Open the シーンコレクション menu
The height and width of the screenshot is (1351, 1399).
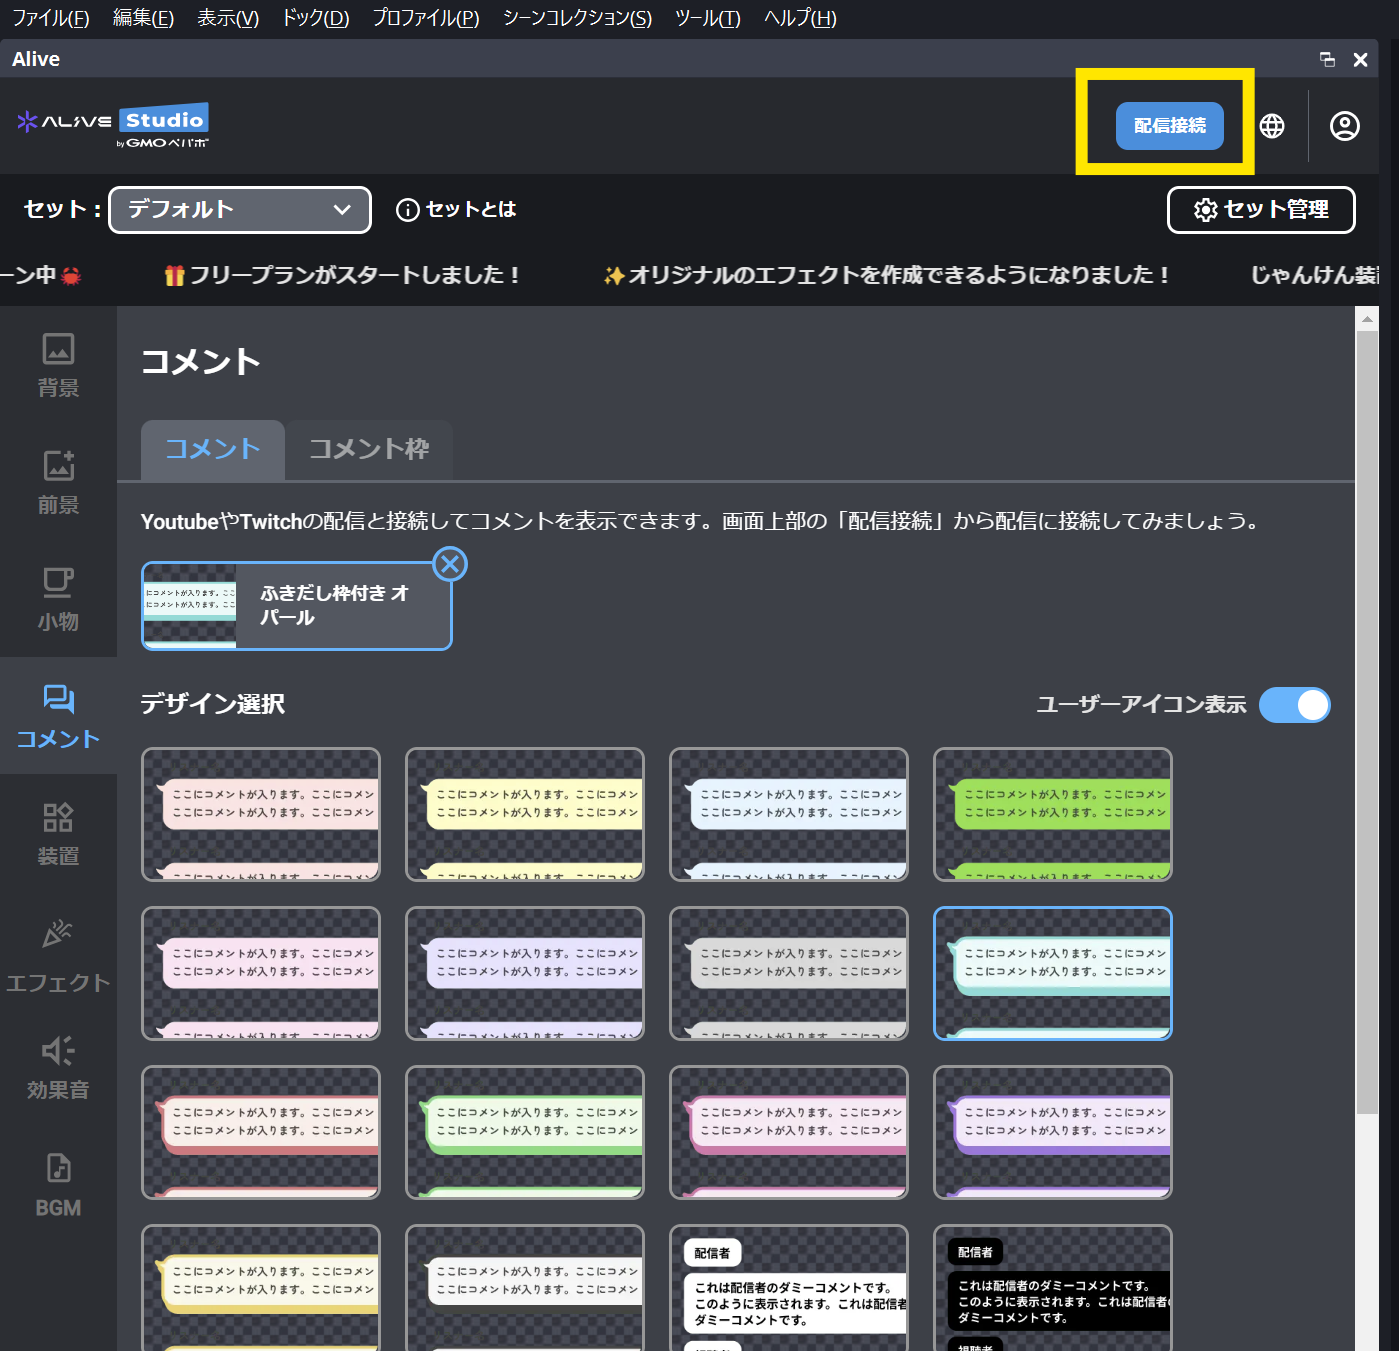pos(577,18)
